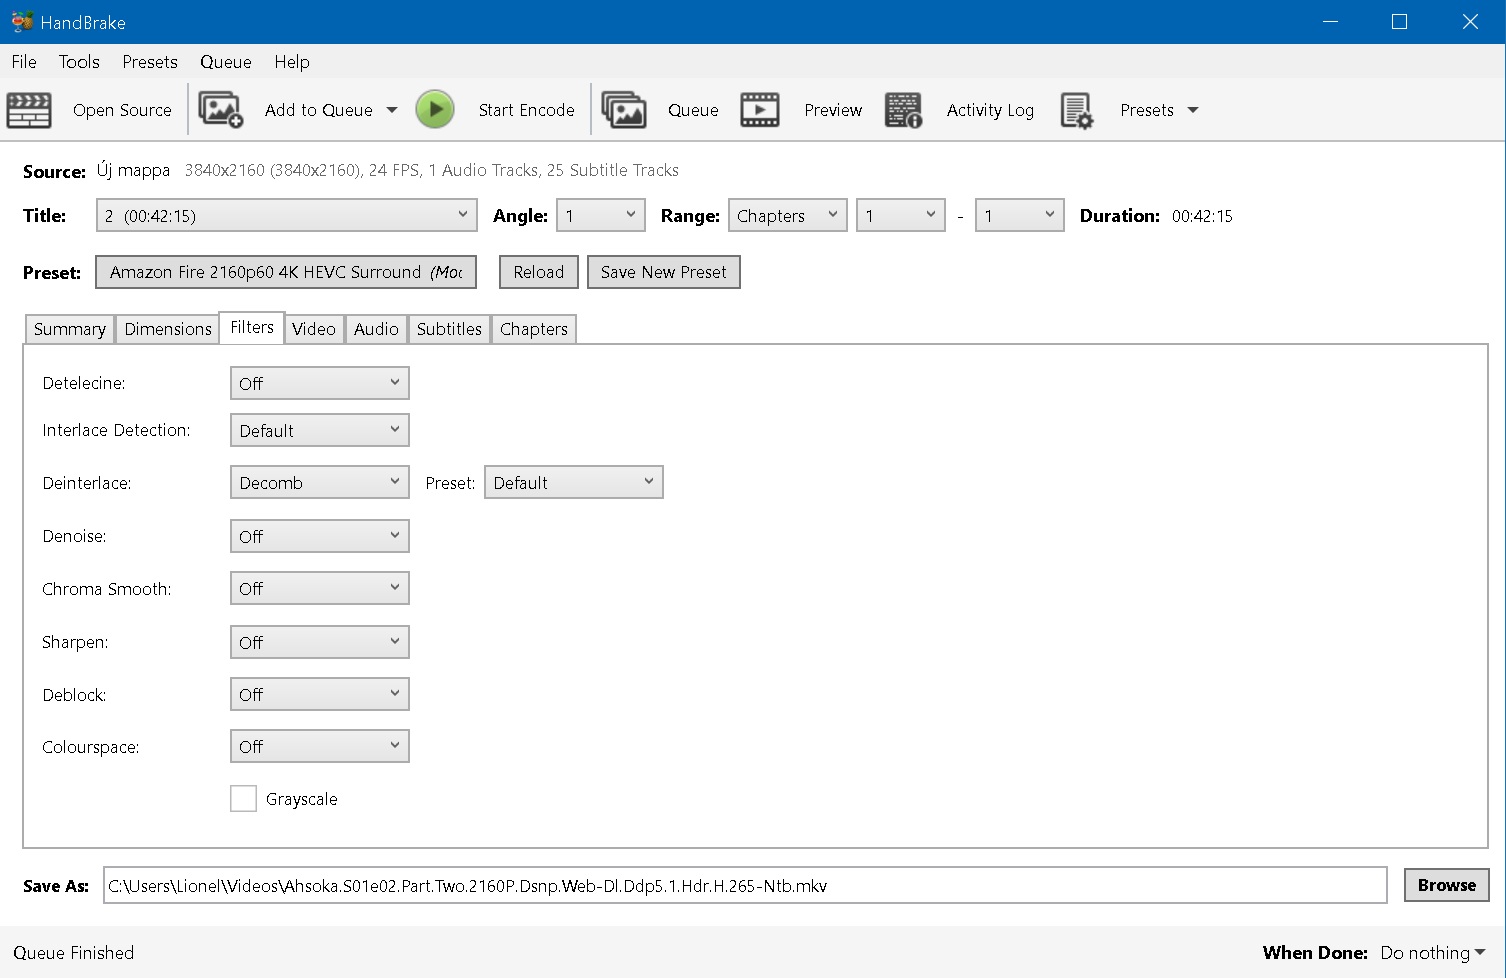Open the end chapter dropdown
1506x978 pixels.
[x=1020, y=215]
